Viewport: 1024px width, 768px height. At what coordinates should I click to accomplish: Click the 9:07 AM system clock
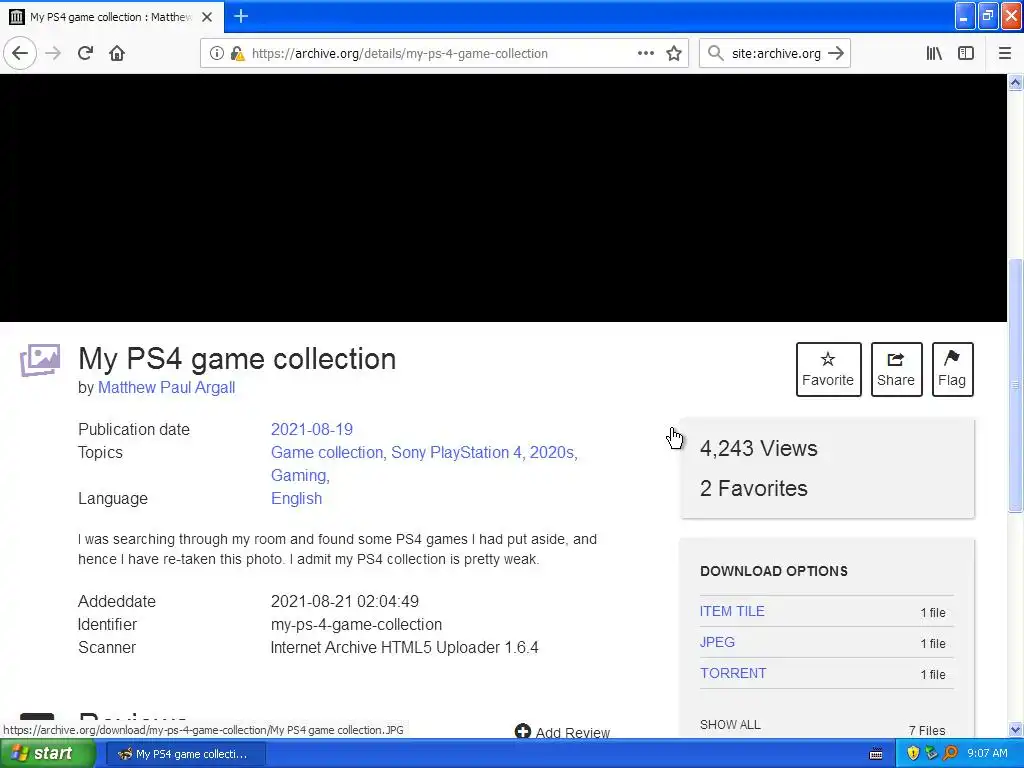987,754
